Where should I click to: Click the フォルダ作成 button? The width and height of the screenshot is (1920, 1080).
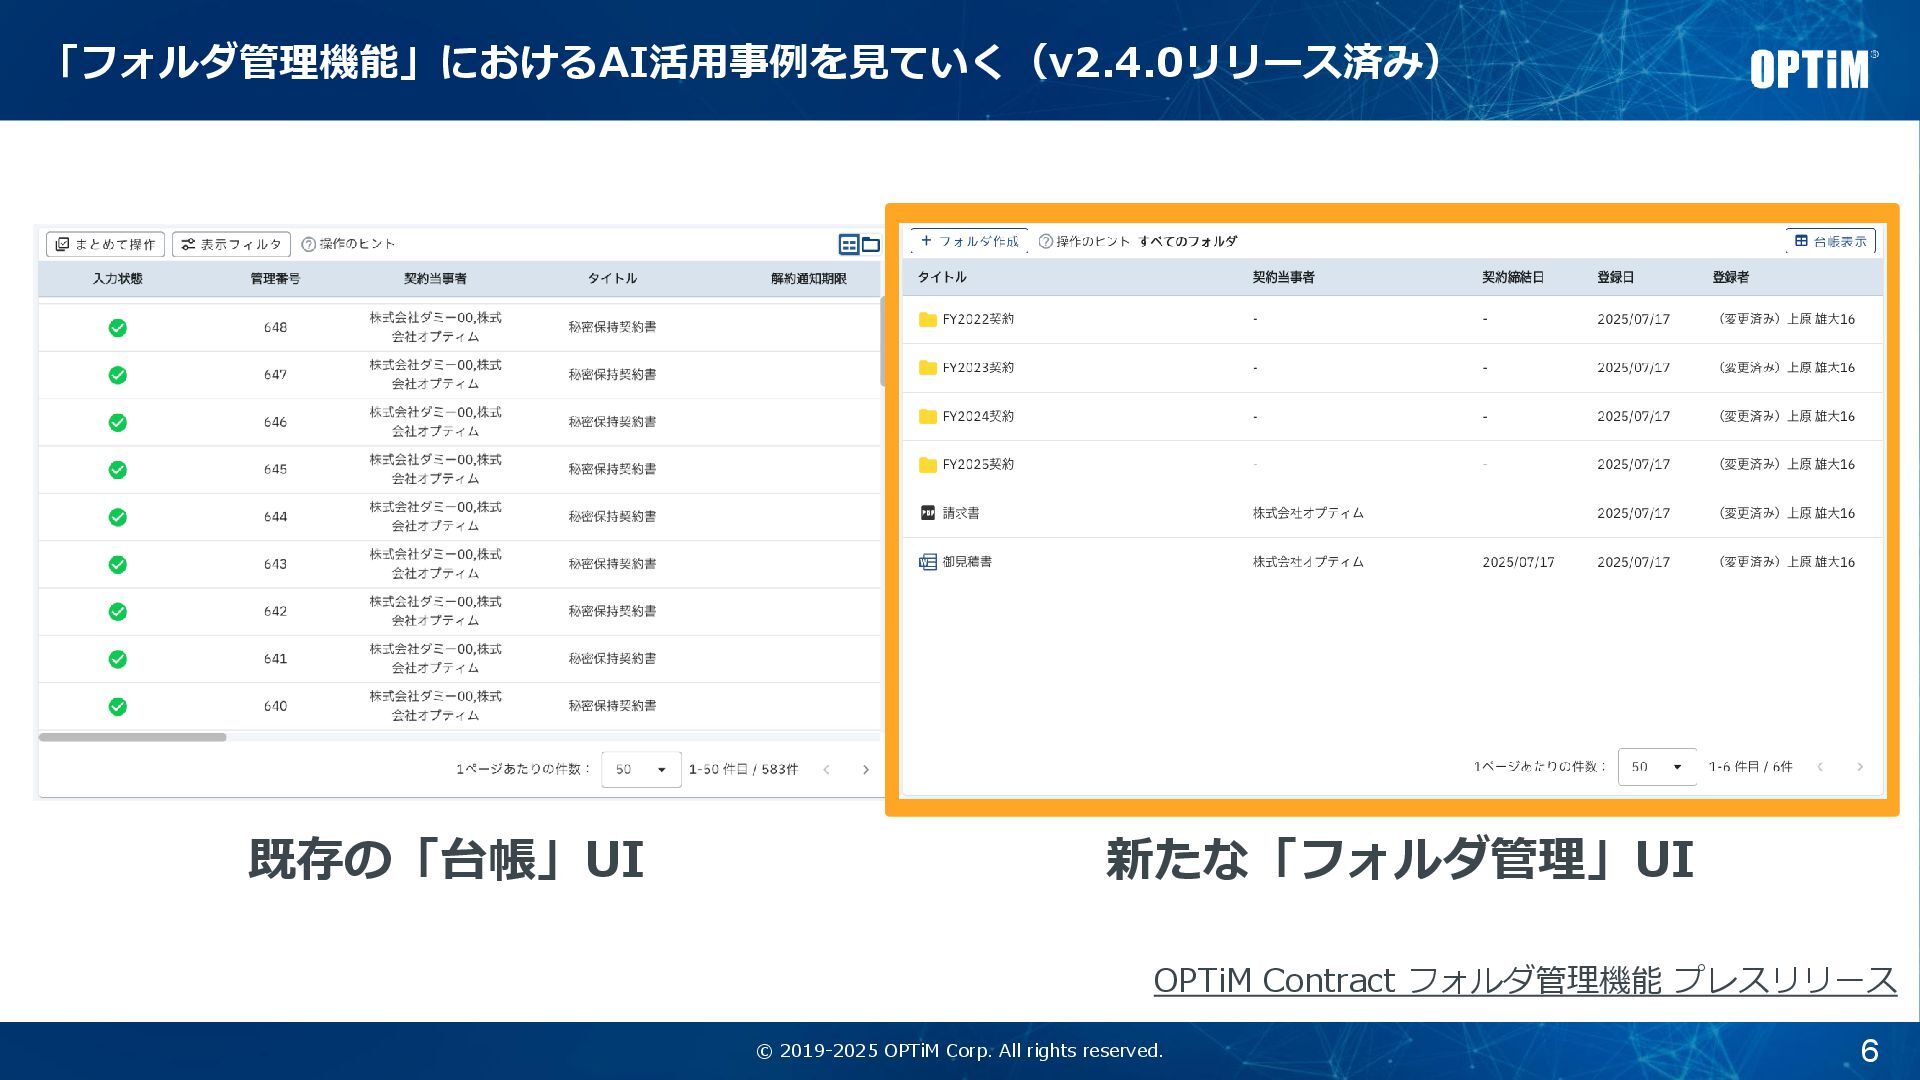[969, 241]
